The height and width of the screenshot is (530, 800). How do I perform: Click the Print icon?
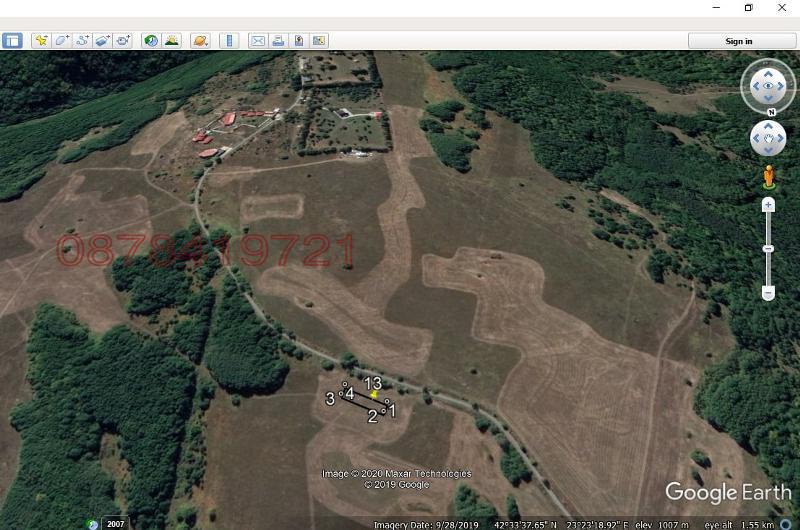click(278, 41)
